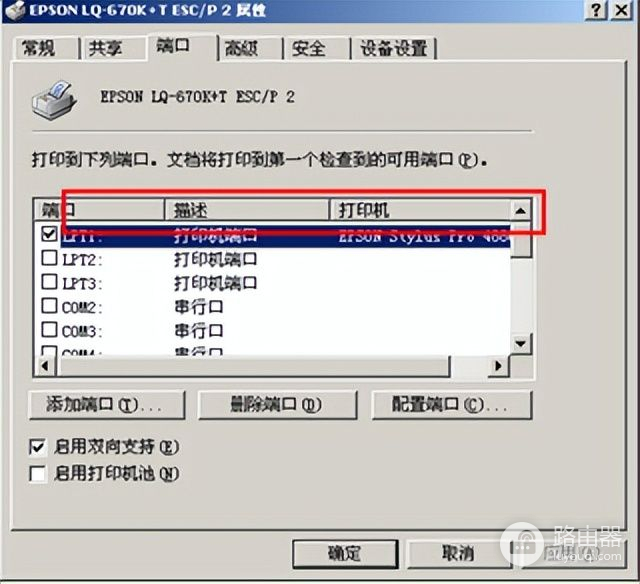Click the help question mark button
Viewport: 640px width, 584px height.
pos(596,9)
